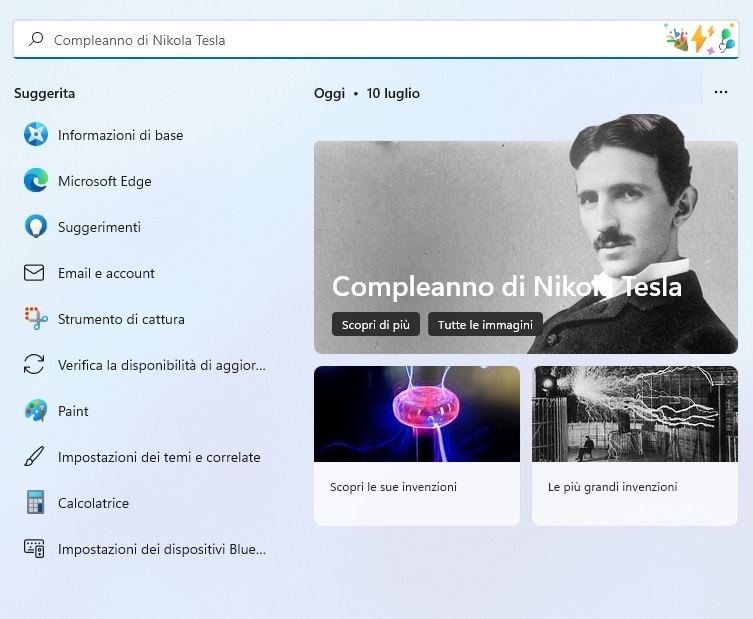Select Verifica la disponibilità di aggior... label

(162, 365)
